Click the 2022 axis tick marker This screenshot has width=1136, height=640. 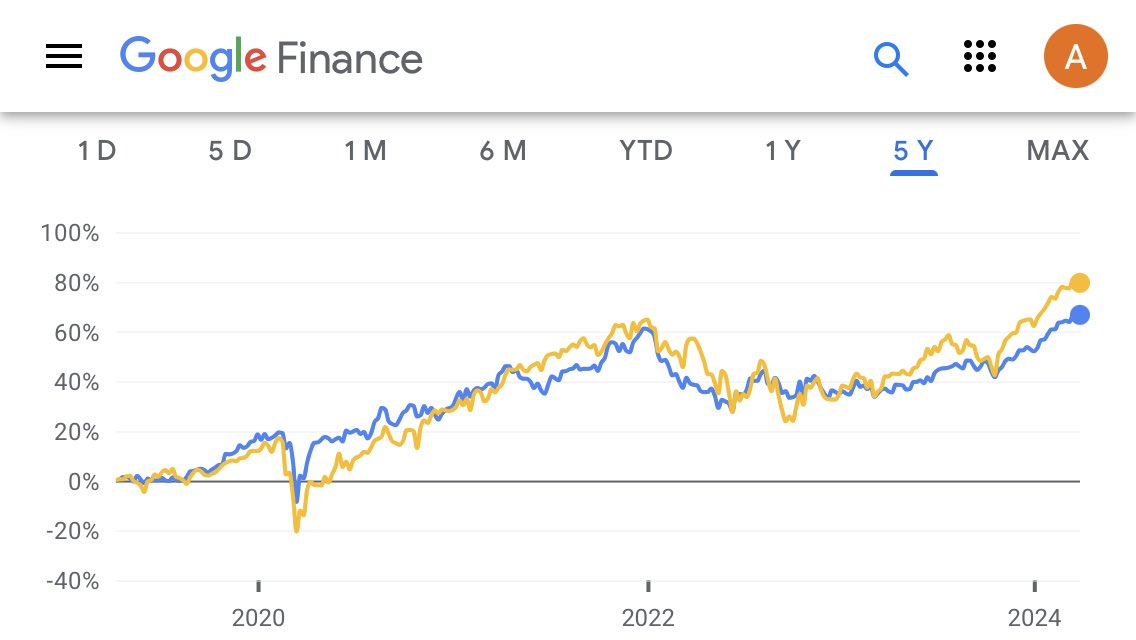[x=648, y=586]
